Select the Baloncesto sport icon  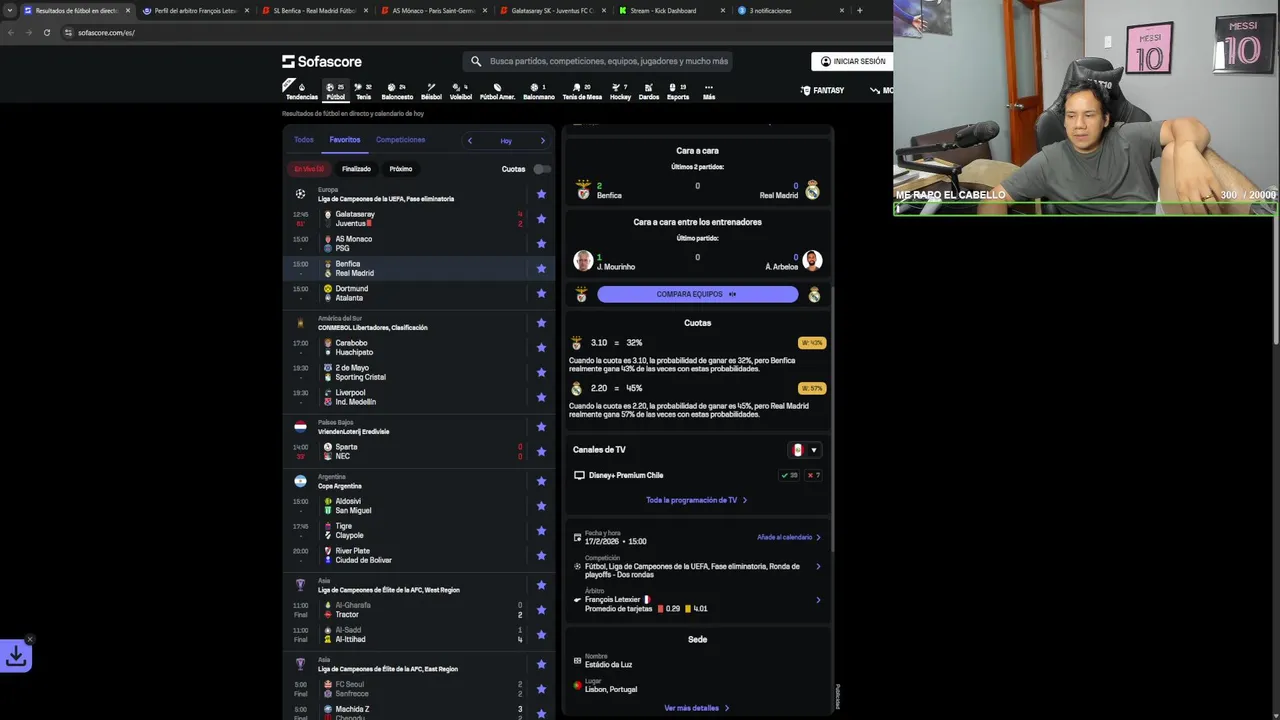[397, 91]
